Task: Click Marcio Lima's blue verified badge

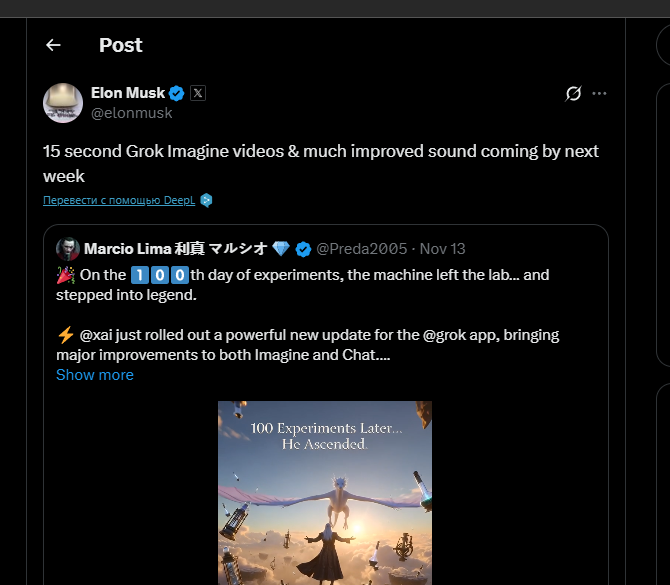Action: 303,248
